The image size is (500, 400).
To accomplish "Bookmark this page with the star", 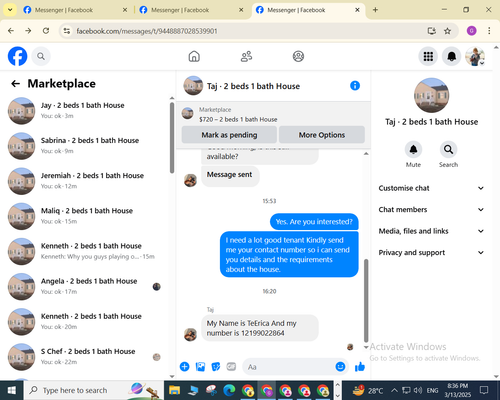I will point(447,31).
